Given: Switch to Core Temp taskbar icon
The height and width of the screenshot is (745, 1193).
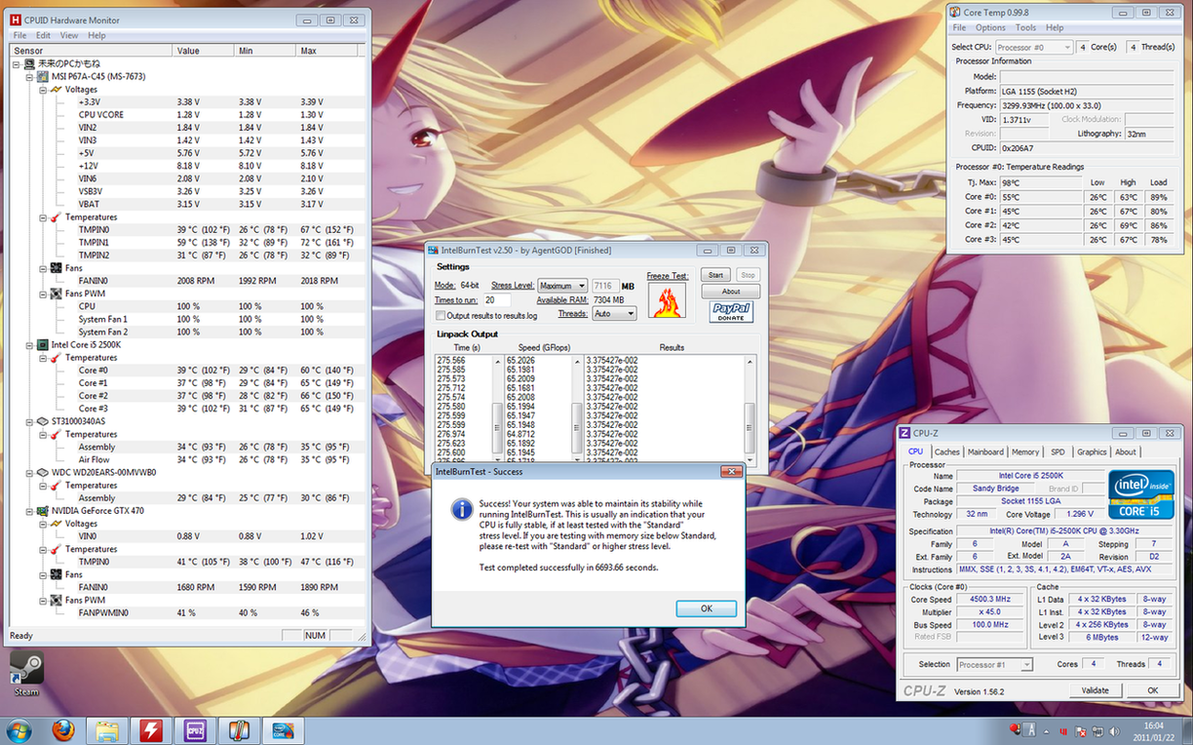Looking at the screenshot, I should point(239,731).
